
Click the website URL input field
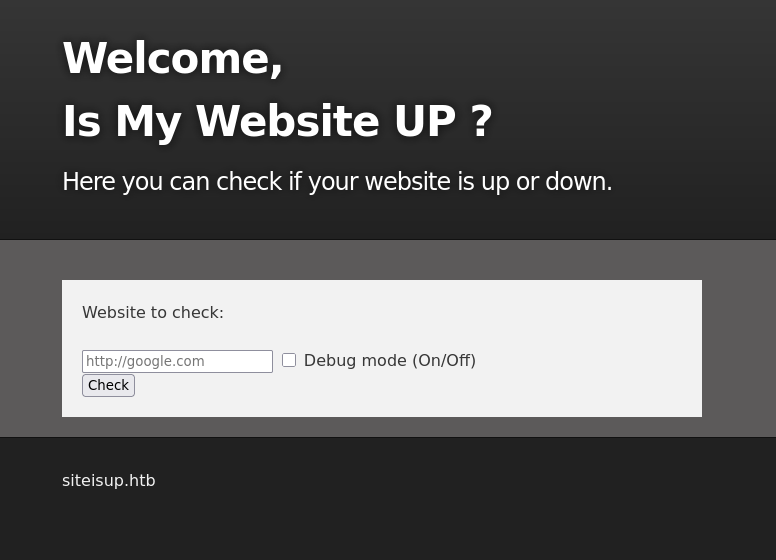(x=177, y=361)
